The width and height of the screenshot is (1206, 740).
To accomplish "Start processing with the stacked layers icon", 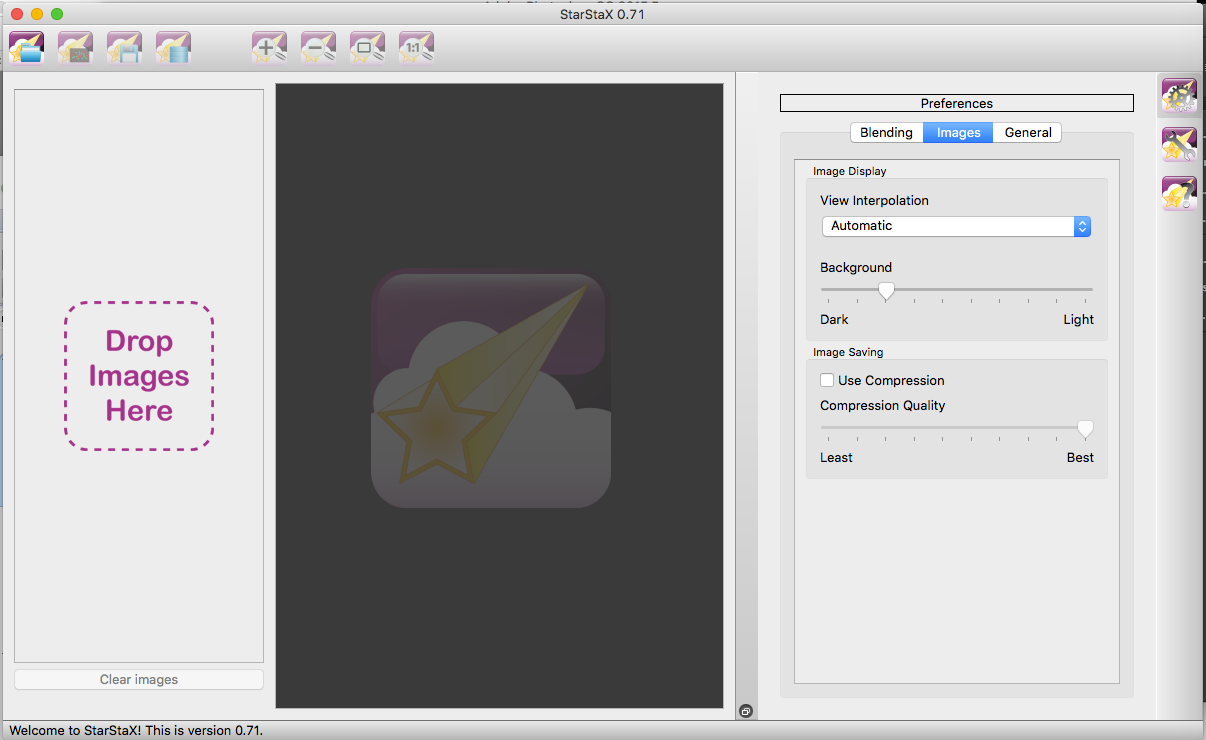I will 173,47.
